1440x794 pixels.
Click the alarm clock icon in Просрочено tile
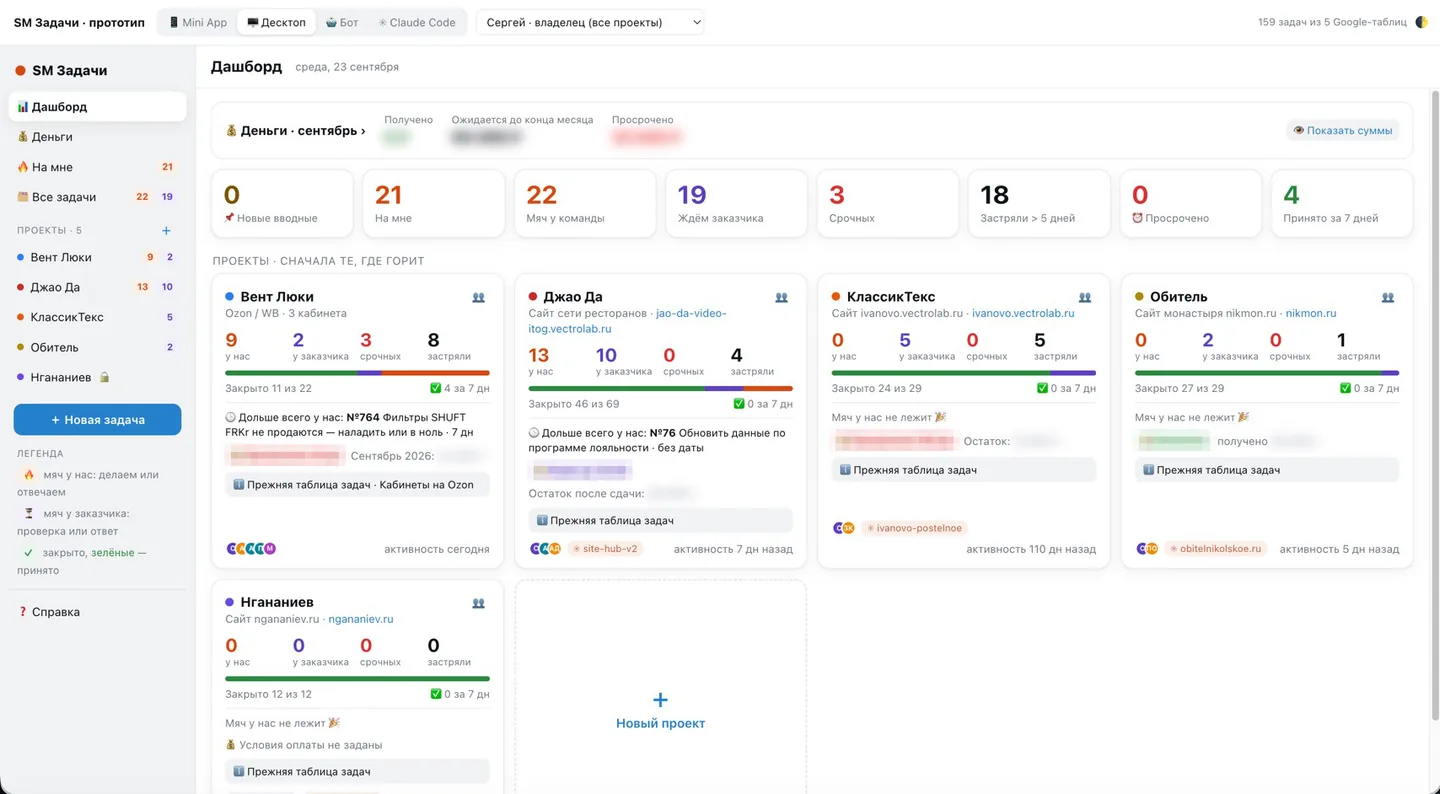point(1137,218)
